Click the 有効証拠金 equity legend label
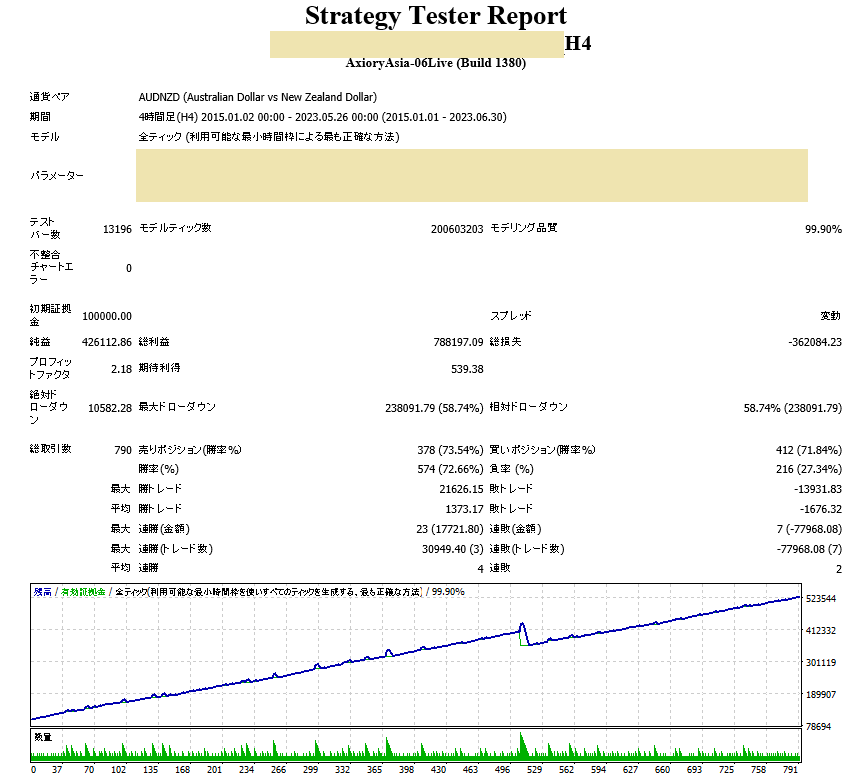The height and width of the screenshot is (779, 862). tap(83, 592)
